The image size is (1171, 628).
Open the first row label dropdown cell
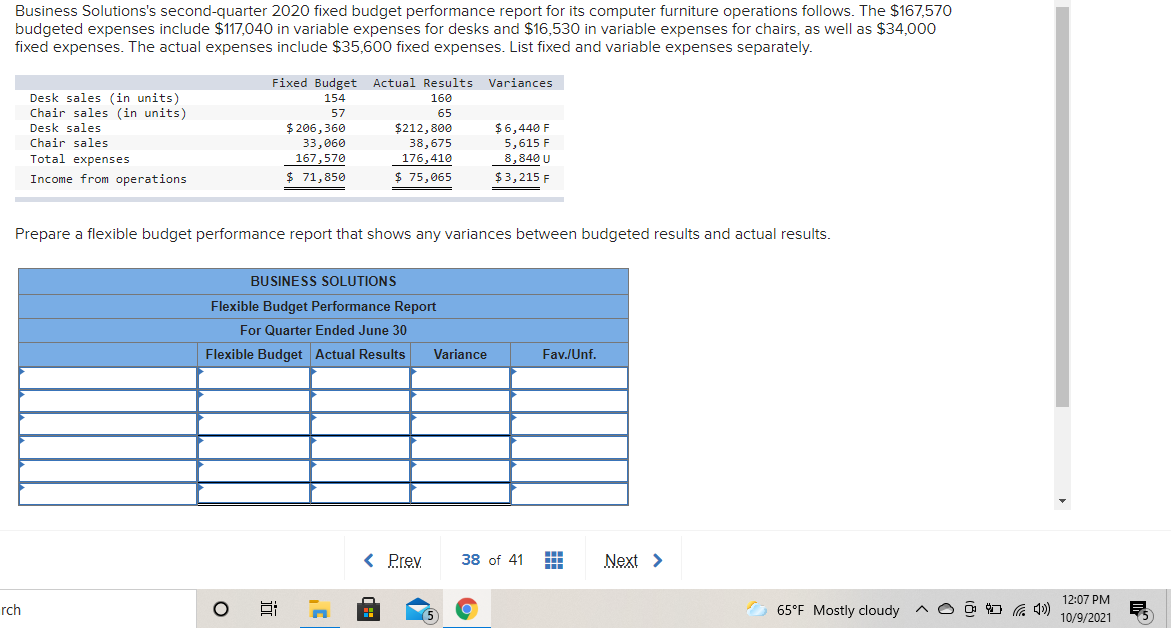(108, 378)
